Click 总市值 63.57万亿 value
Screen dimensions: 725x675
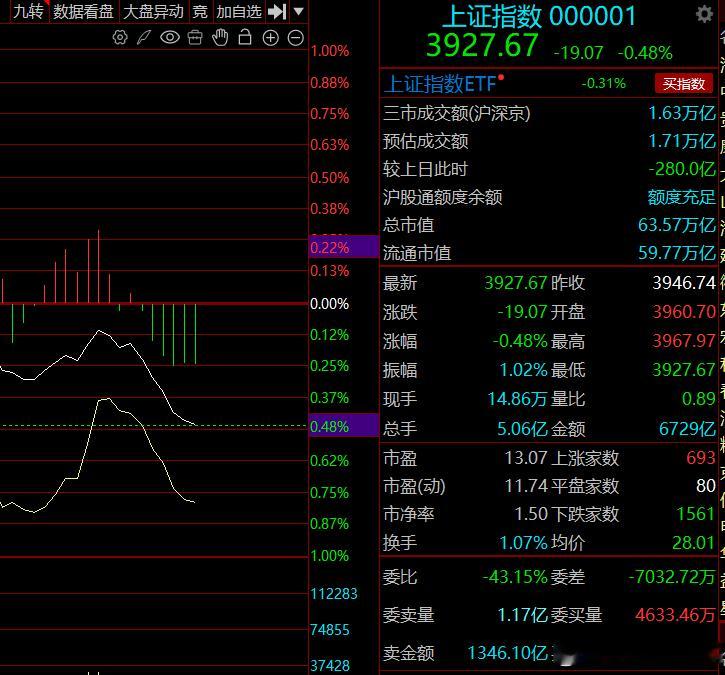(677, 225)
